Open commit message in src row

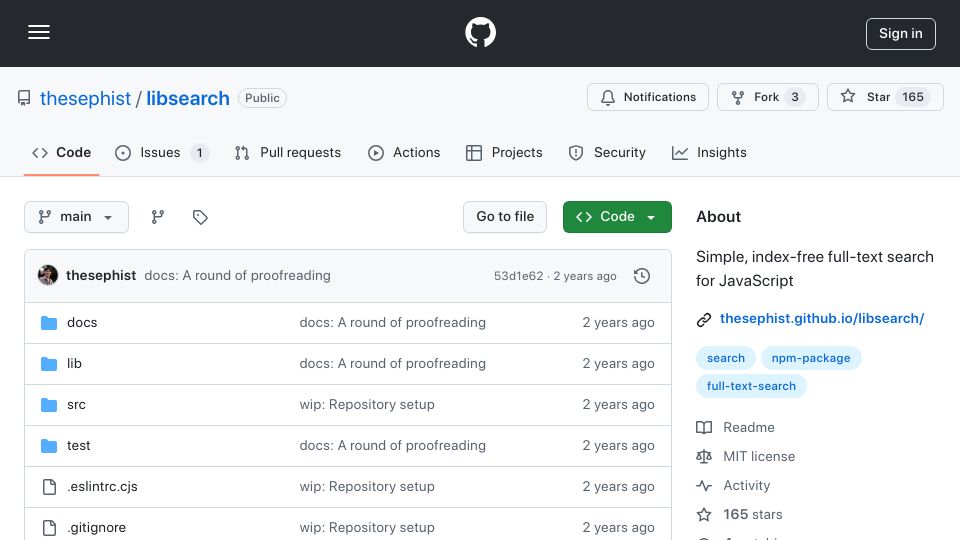(x=367, y=405)
